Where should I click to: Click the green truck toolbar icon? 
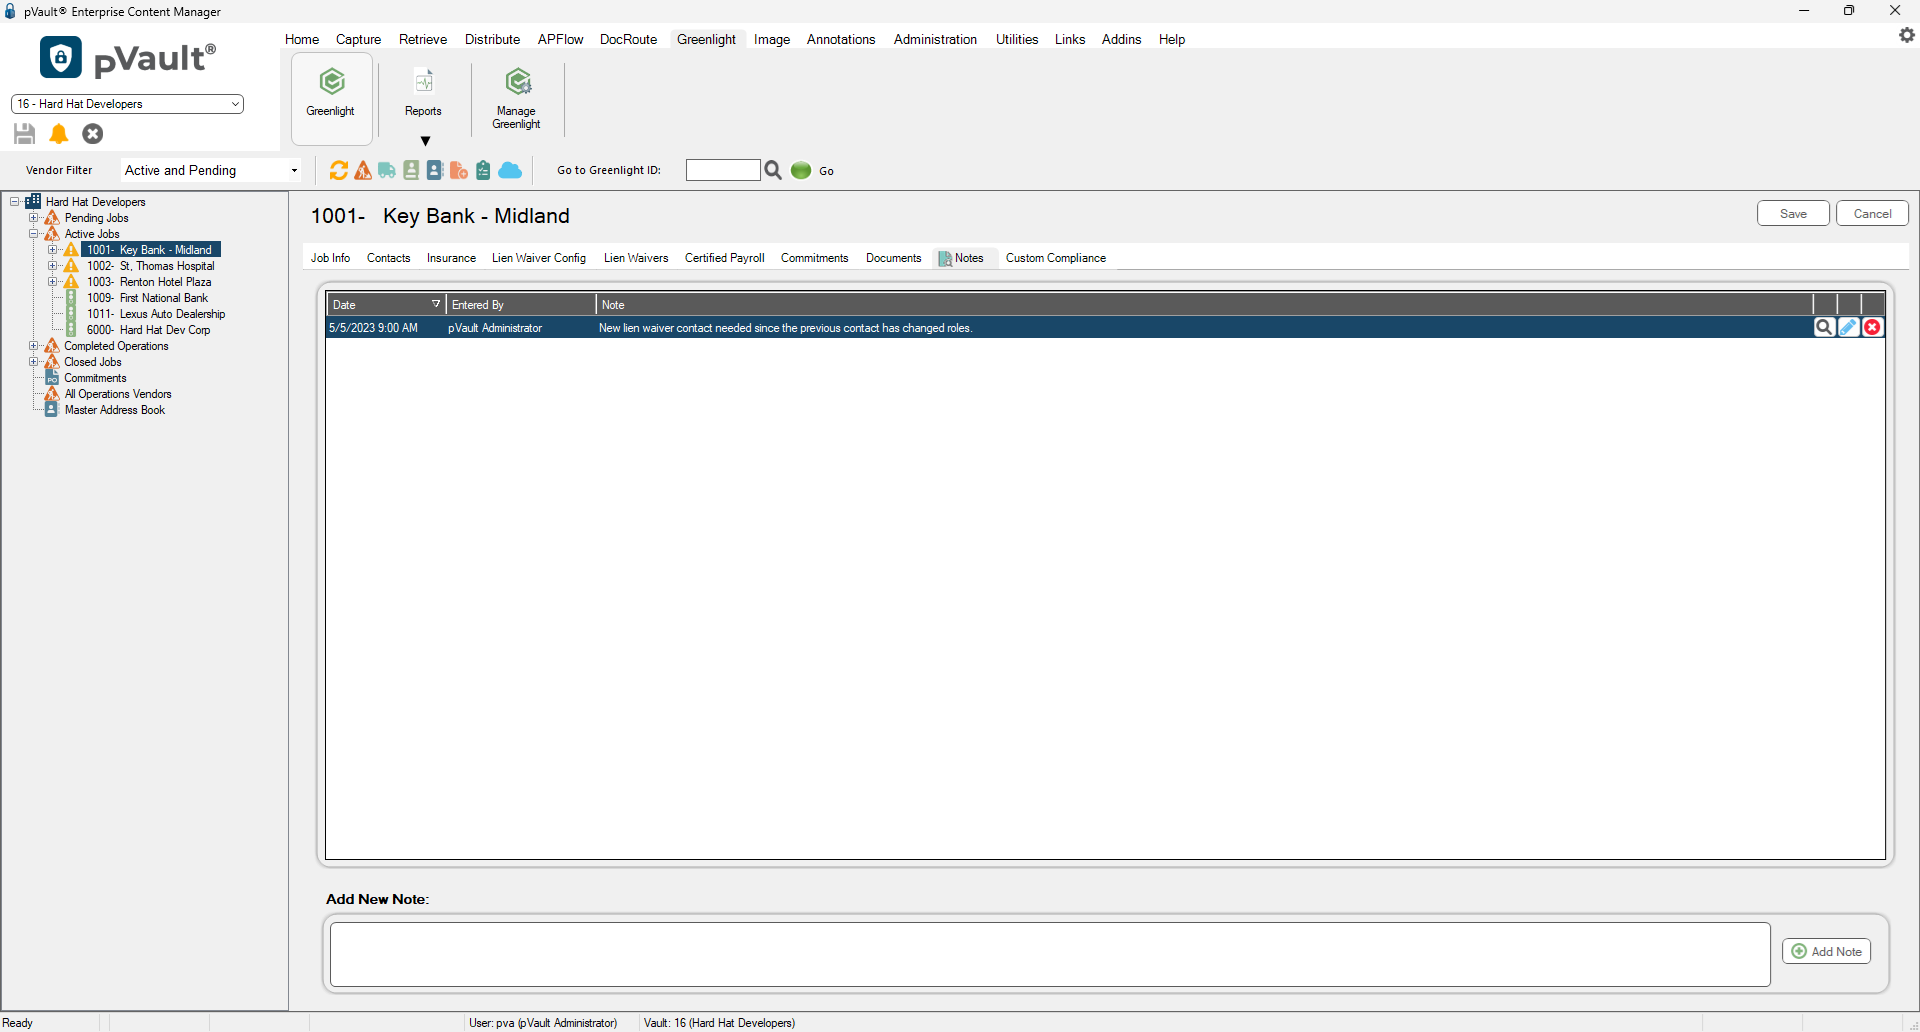387,171
